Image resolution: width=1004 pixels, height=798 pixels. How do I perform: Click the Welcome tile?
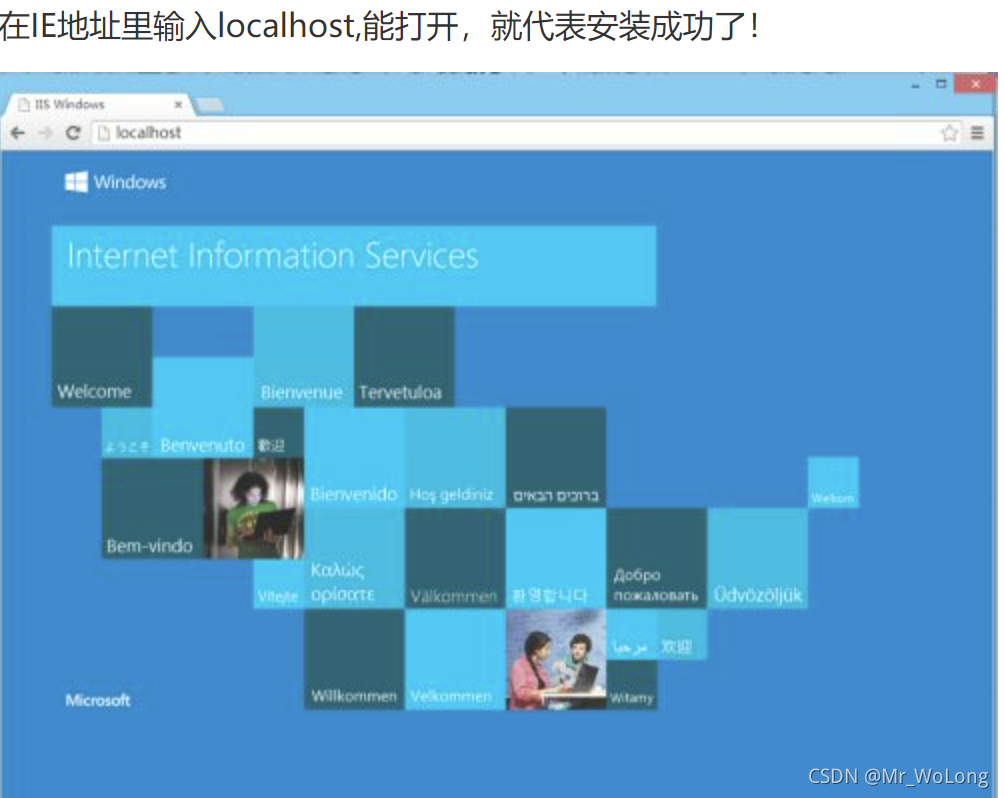(x=102, y=357)
